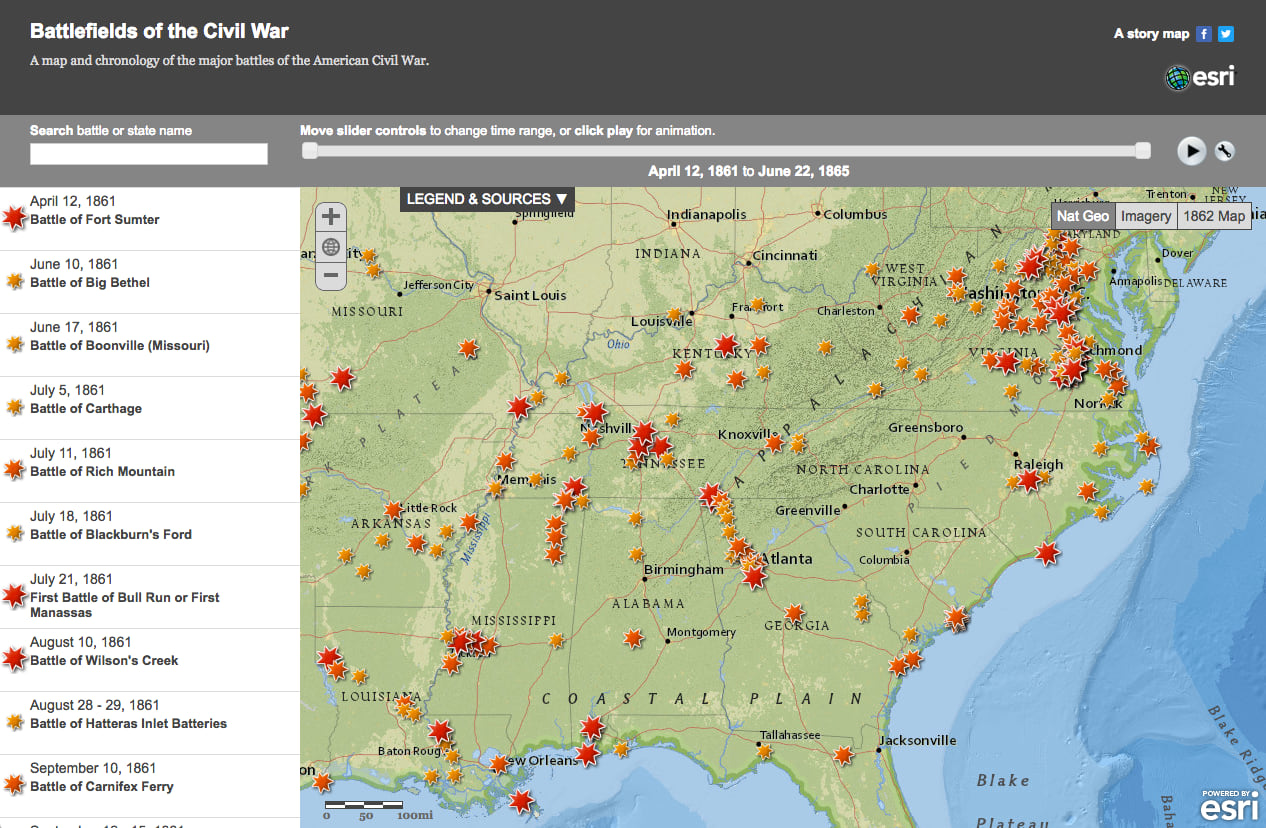Select First Battle of Bull Run entry
The image size is (1266, 828).
point(150,597)
